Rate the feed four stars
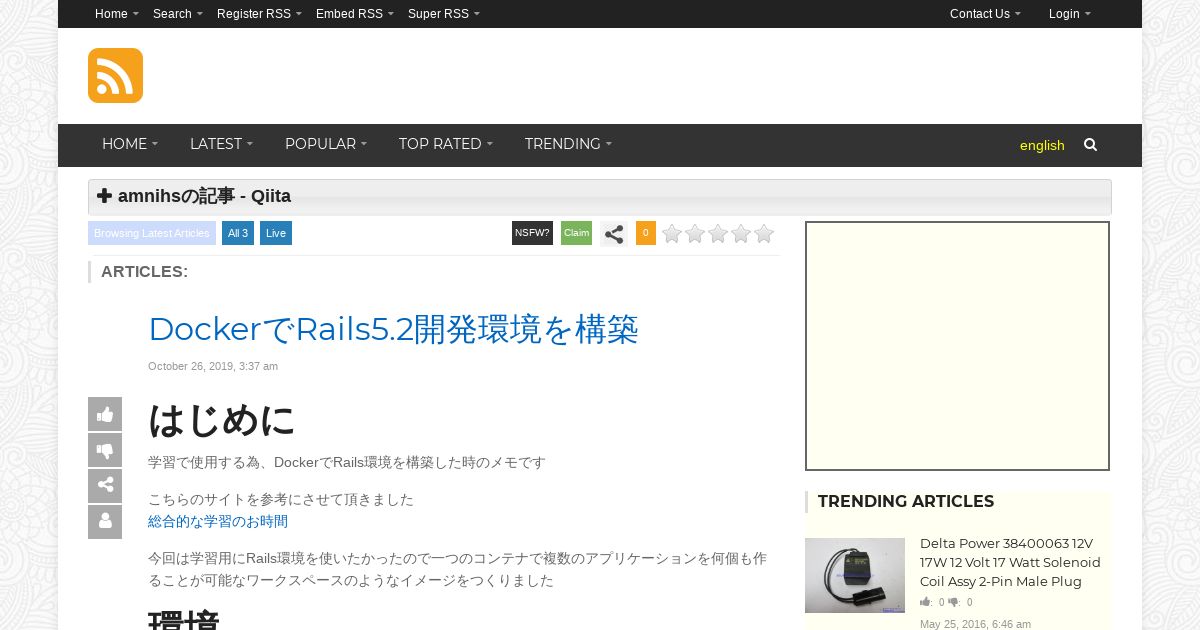Viewport: 1200px width, 630px height. pyautogui.click(x=741, y=234)
